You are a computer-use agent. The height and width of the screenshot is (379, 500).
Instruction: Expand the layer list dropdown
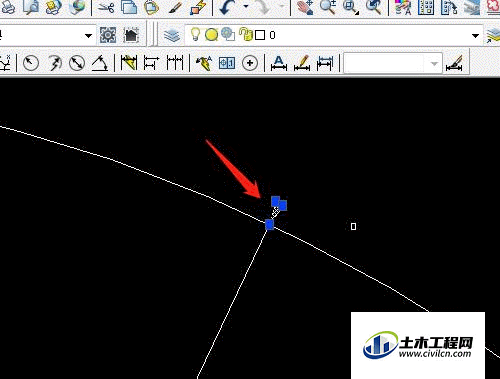(x=475, y=35)
